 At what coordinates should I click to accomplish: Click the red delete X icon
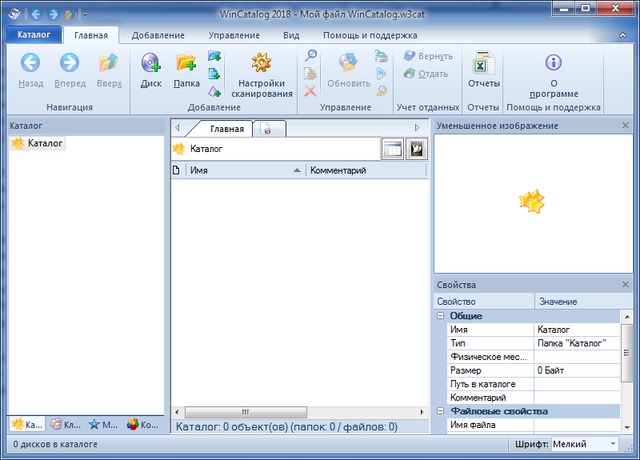pyautogui.click(x=311, y=91)
